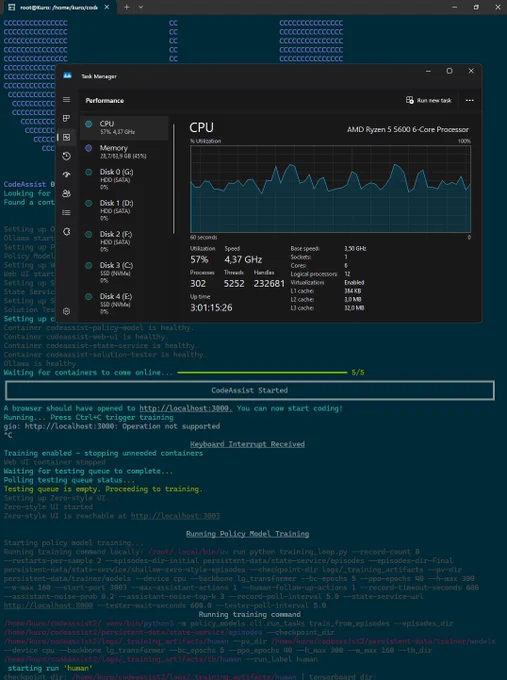Screen dimensions: 507x680
Task: Click the Keyboard Interrupt Received heading
Action: (x=247, y=444)
